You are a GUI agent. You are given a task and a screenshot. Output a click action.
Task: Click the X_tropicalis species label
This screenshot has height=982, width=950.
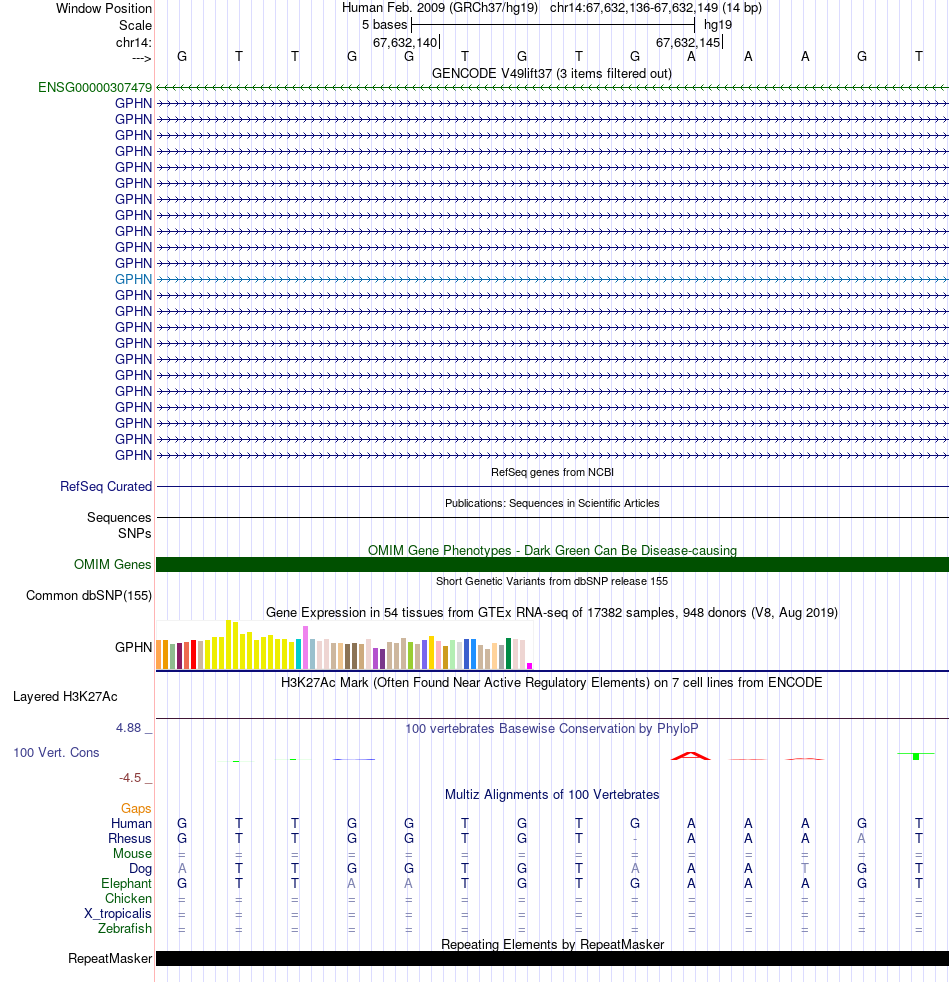118,914
